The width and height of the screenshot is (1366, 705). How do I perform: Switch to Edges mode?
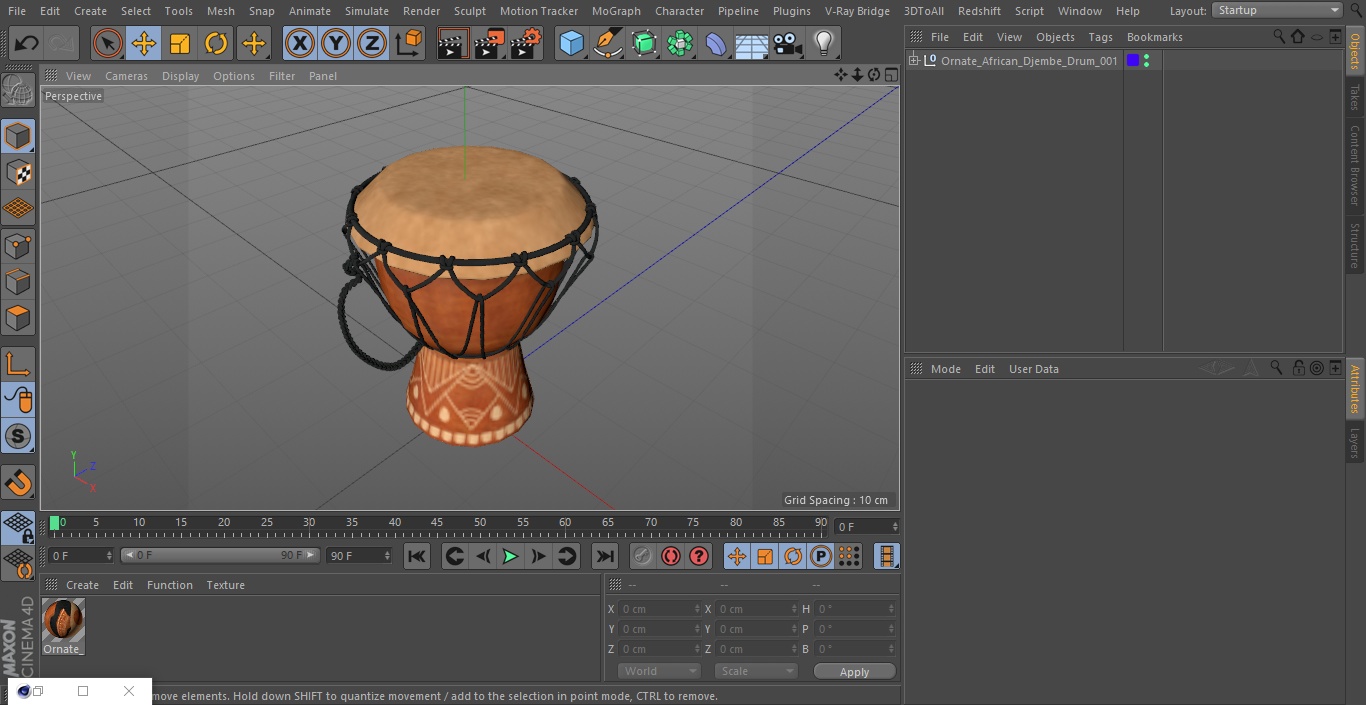tap(18, 282)
